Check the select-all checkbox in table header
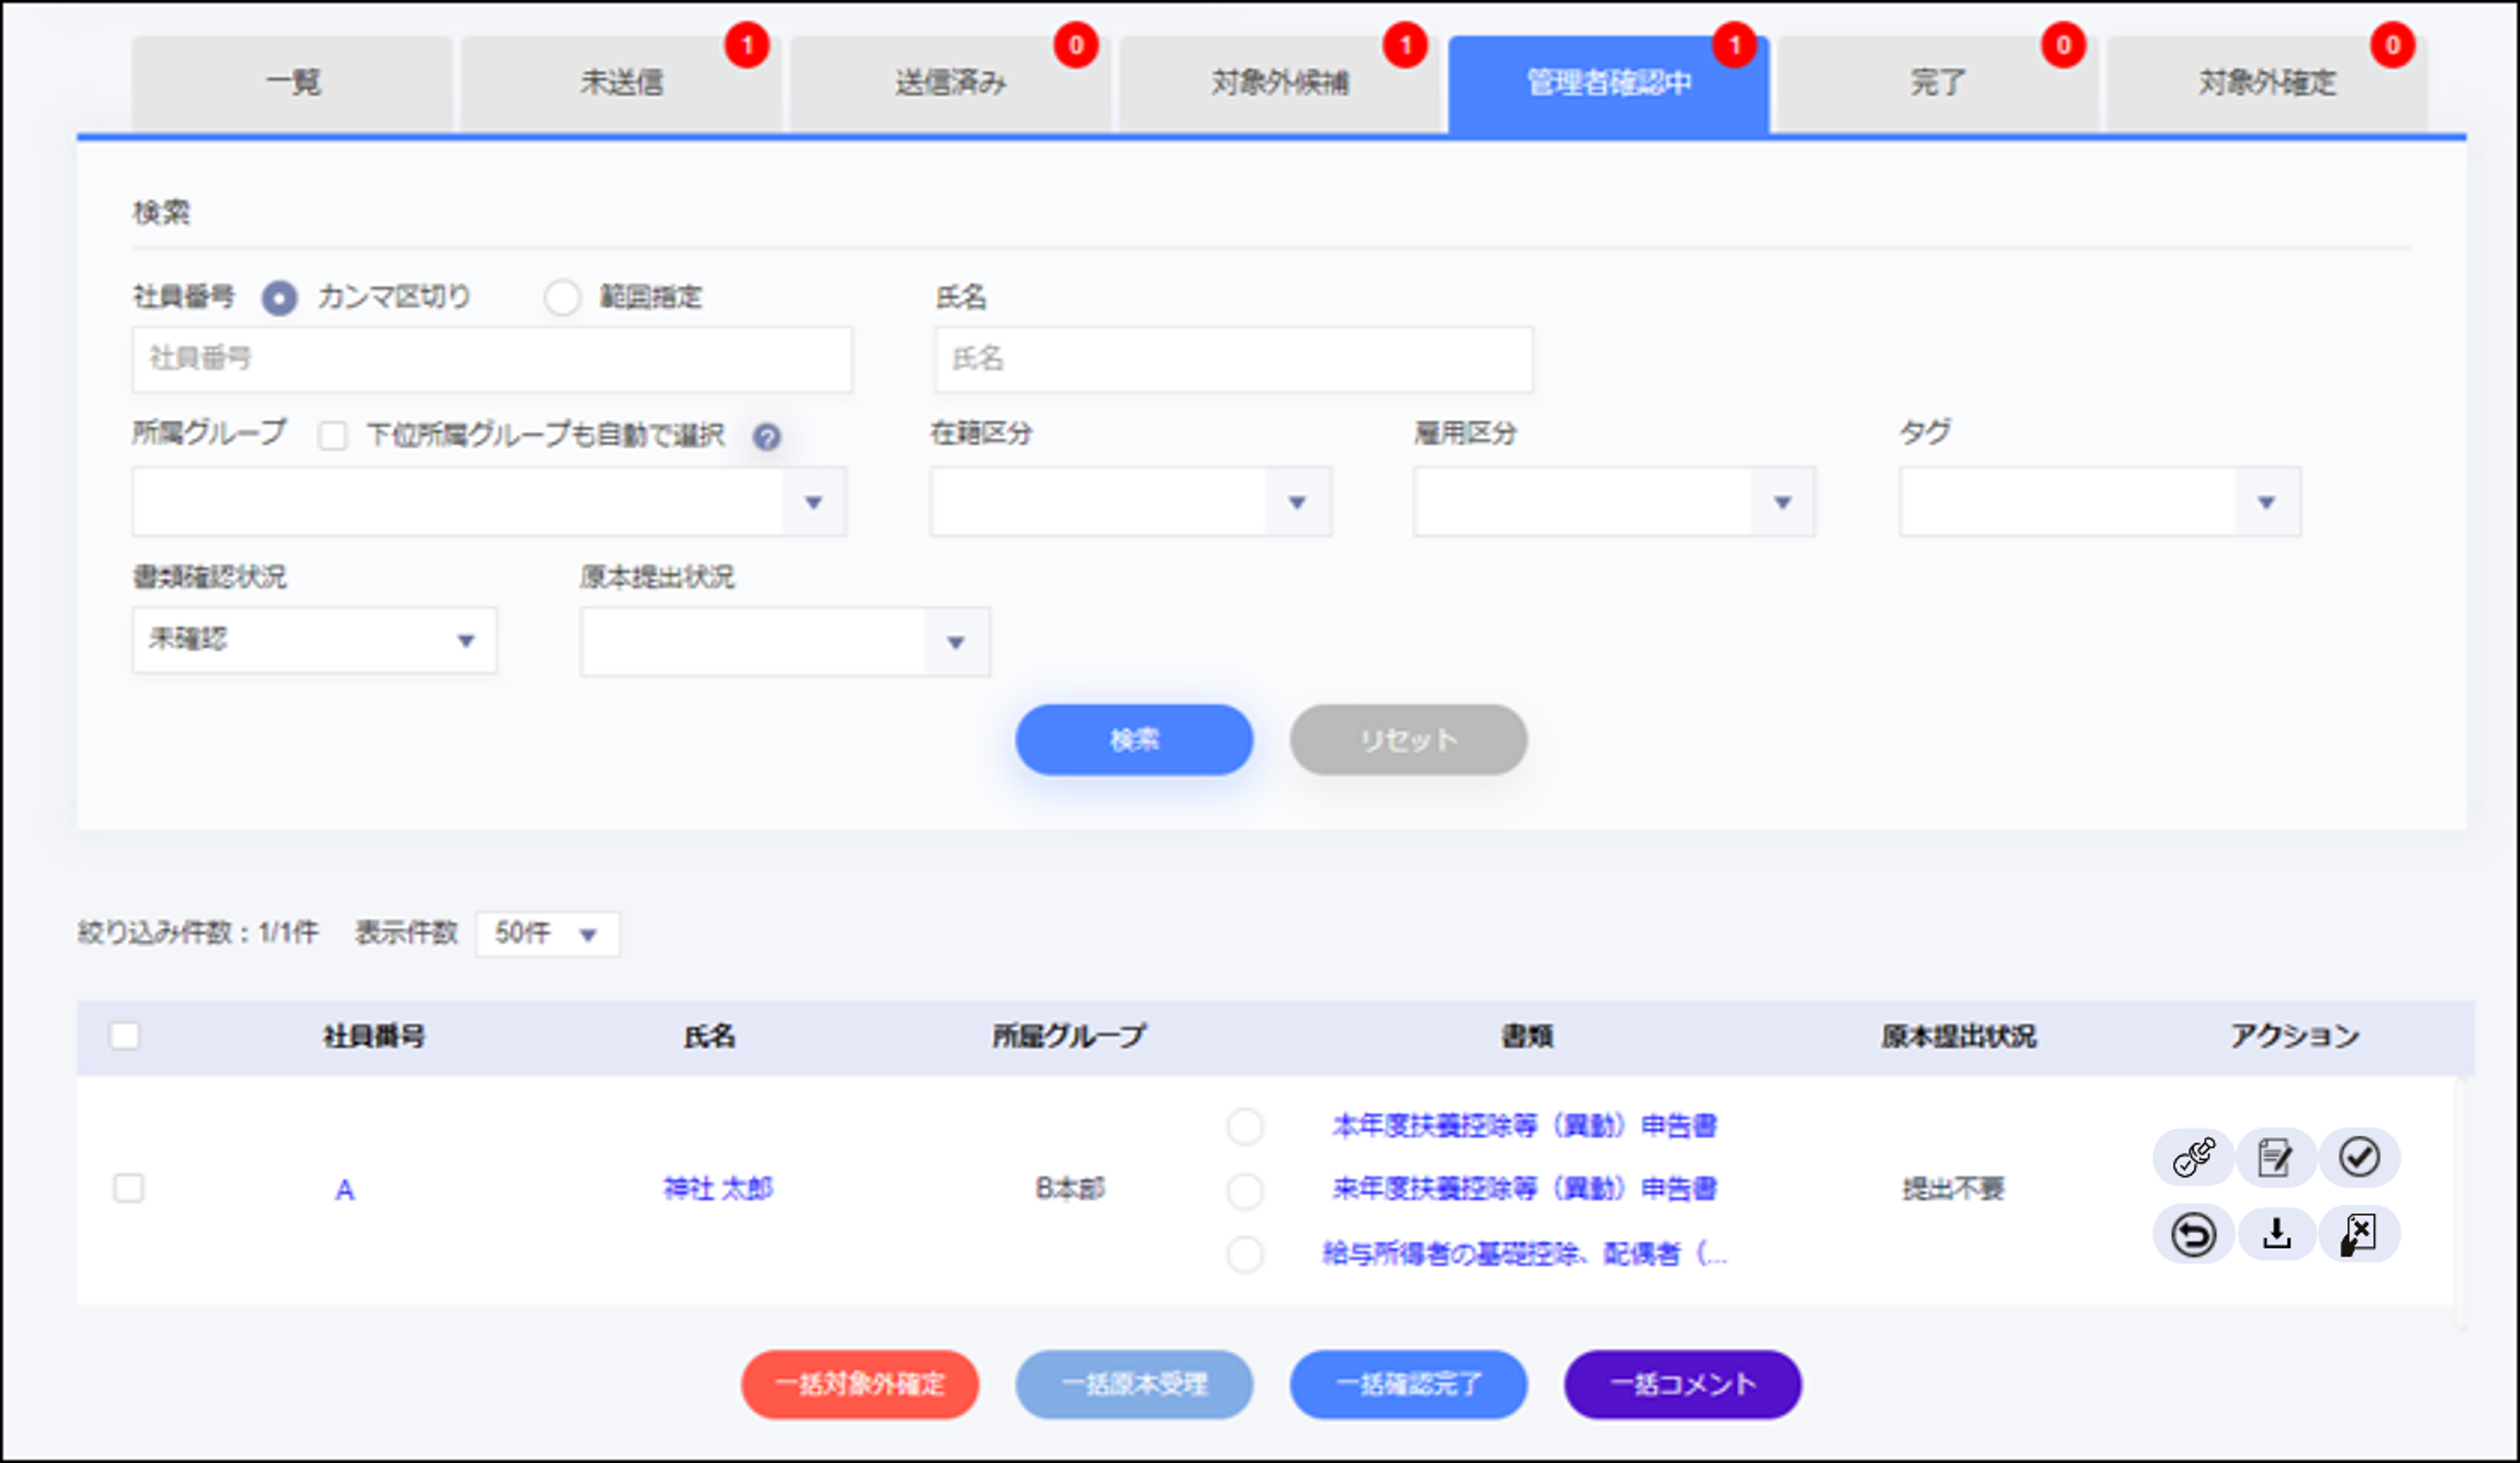2520x1463 pixels. point(126,1038)
